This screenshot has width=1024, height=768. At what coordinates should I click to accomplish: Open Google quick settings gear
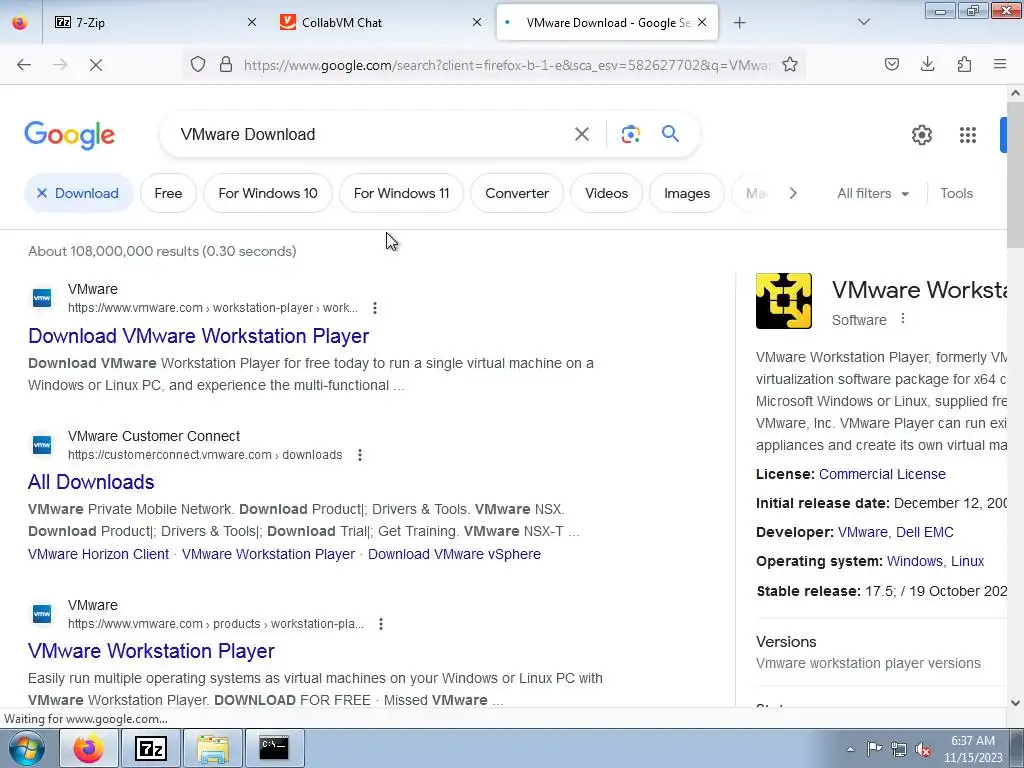coord(921,135)
